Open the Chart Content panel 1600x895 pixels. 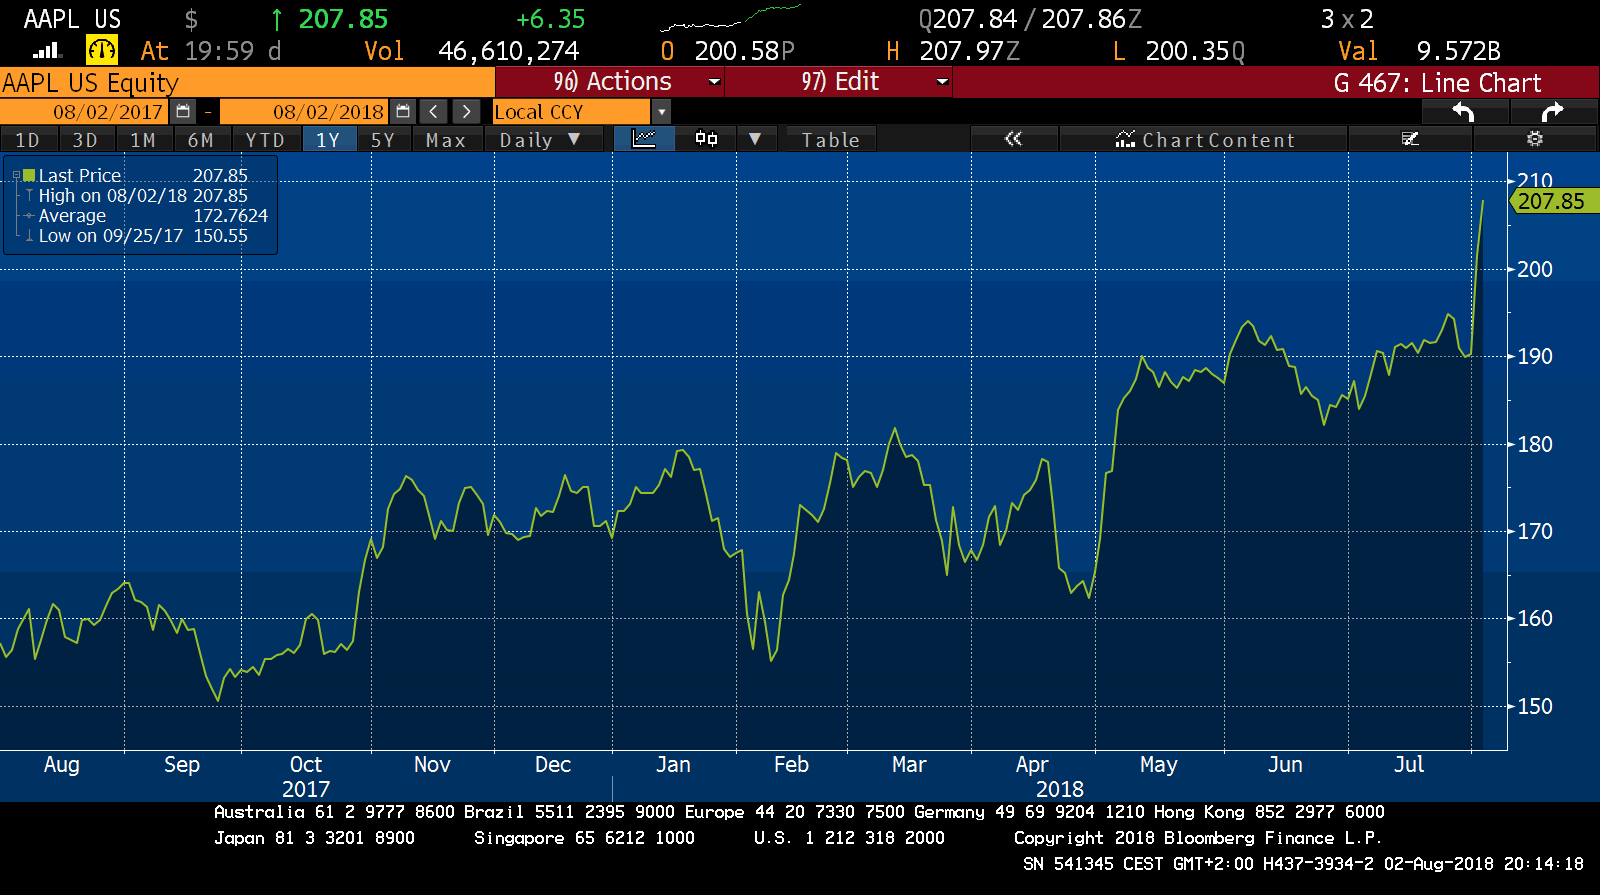(1205, 140)
